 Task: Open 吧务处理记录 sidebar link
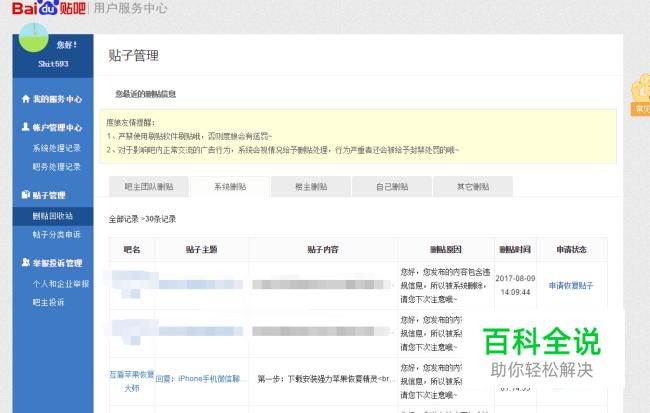coord(56,167)
